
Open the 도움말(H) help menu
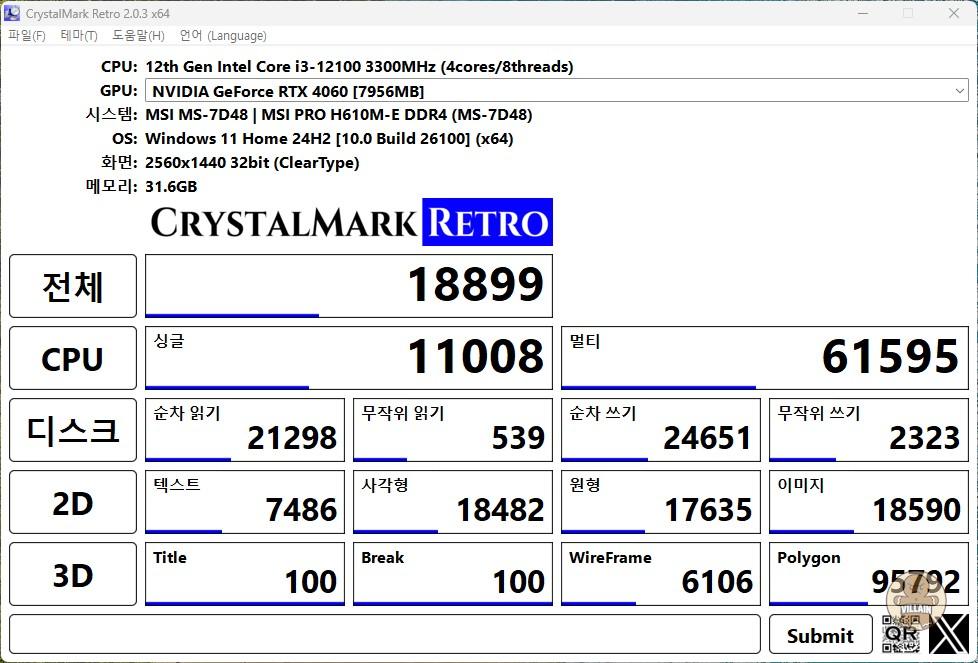(138, 36)
